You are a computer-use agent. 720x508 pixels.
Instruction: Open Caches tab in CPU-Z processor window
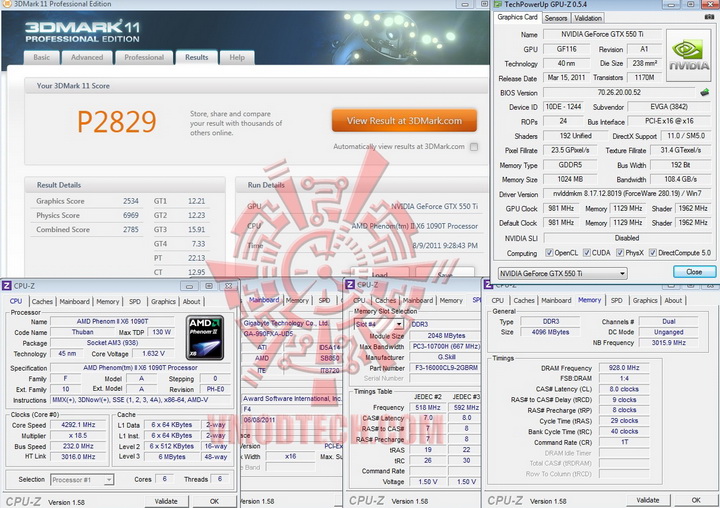pos(42,301)
